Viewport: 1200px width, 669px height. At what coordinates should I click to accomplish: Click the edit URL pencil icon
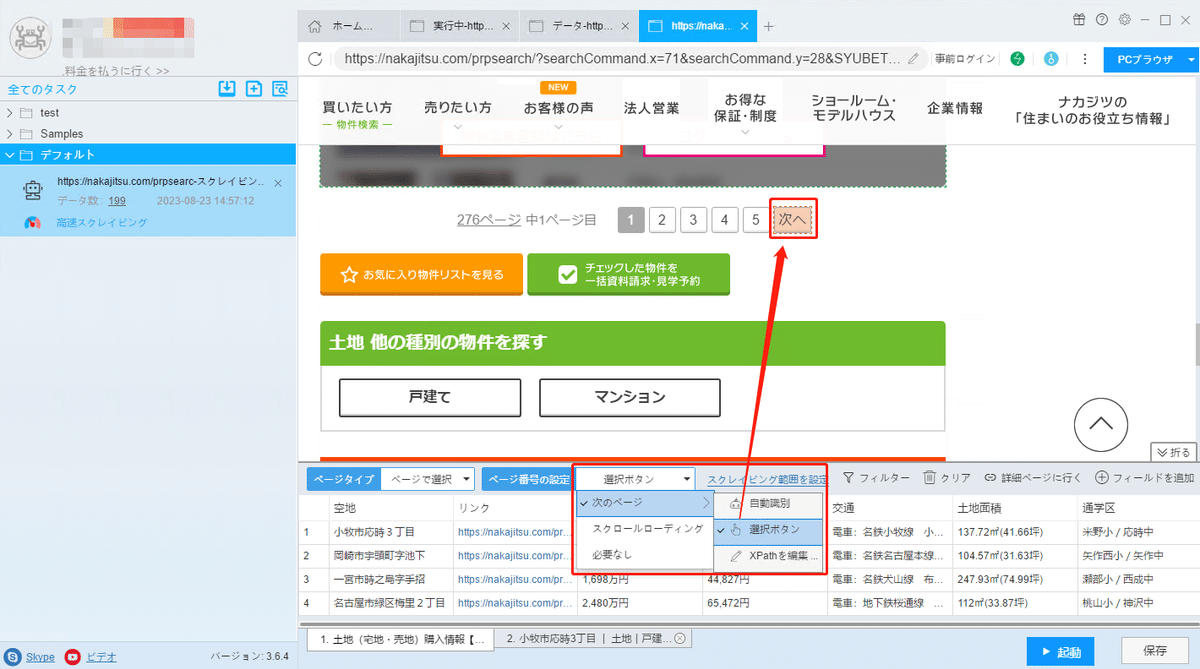click(913, 59)
